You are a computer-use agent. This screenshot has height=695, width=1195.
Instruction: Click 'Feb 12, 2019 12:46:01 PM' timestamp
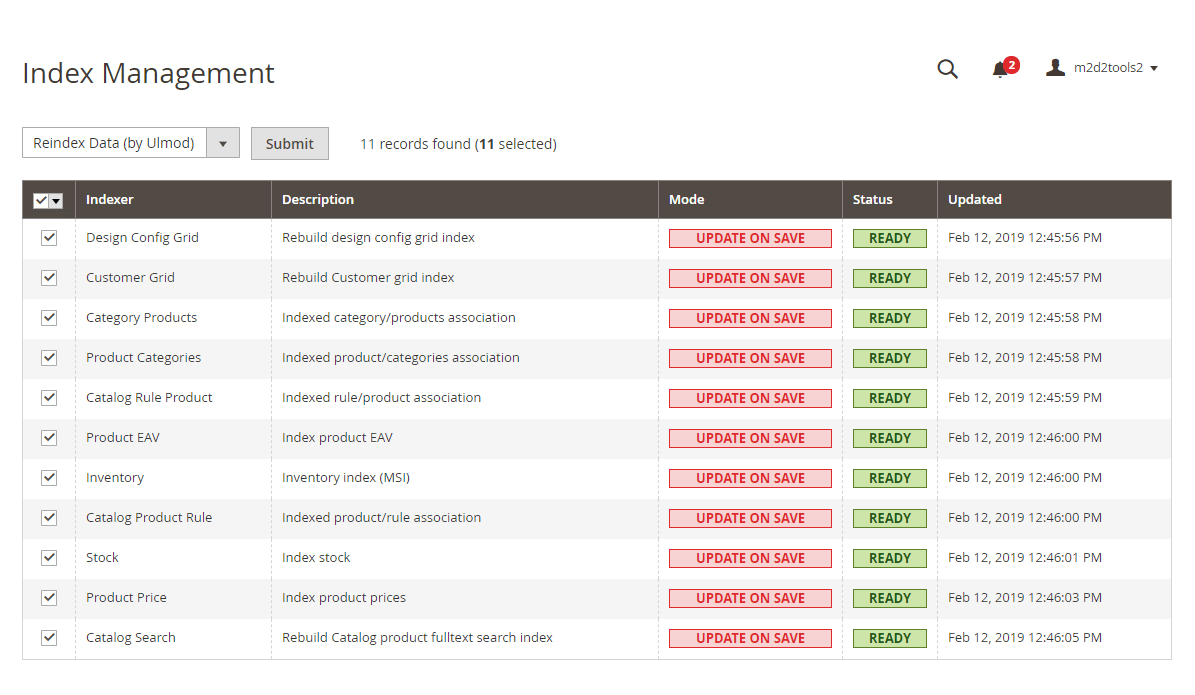click(x=1025, y=558)
